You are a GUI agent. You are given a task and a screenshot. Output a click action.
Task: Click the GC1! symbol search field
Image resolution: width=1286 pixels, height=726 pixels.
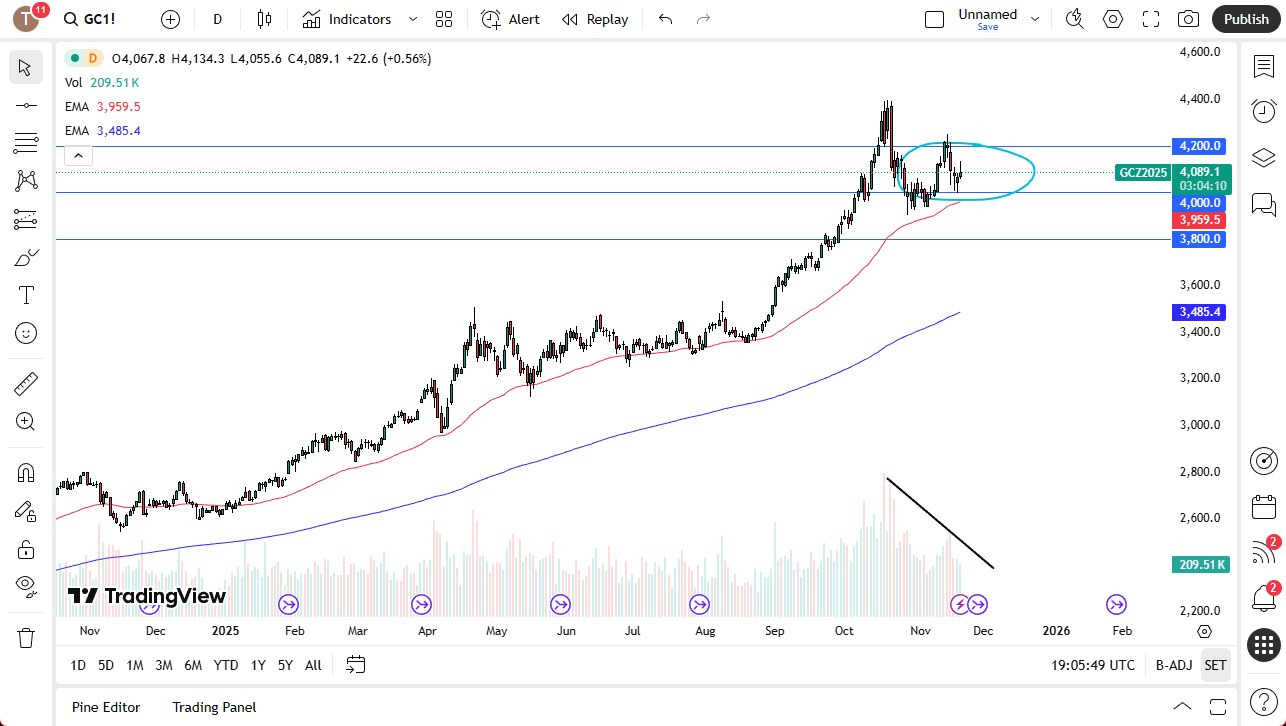(x=96, y=18)
